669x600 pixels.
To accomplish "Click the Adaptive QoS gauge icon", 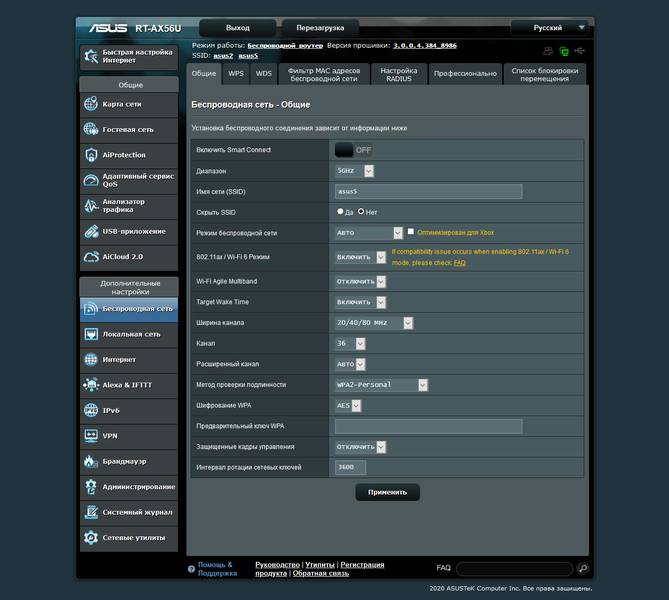I will pos(91,180).
